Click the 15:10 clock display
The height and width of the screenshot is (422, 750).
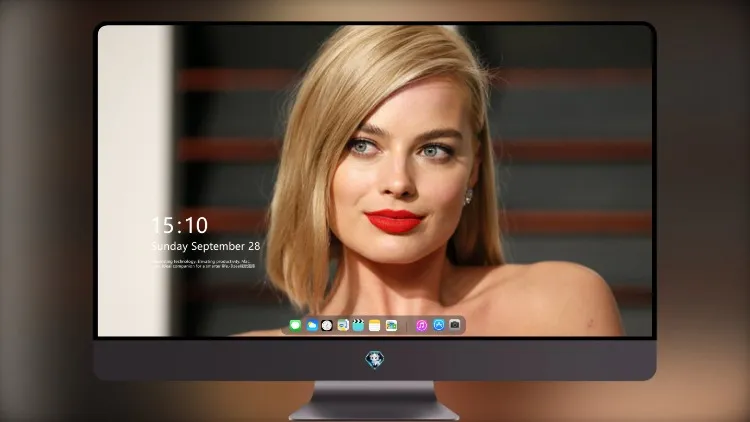click(179, 225)
